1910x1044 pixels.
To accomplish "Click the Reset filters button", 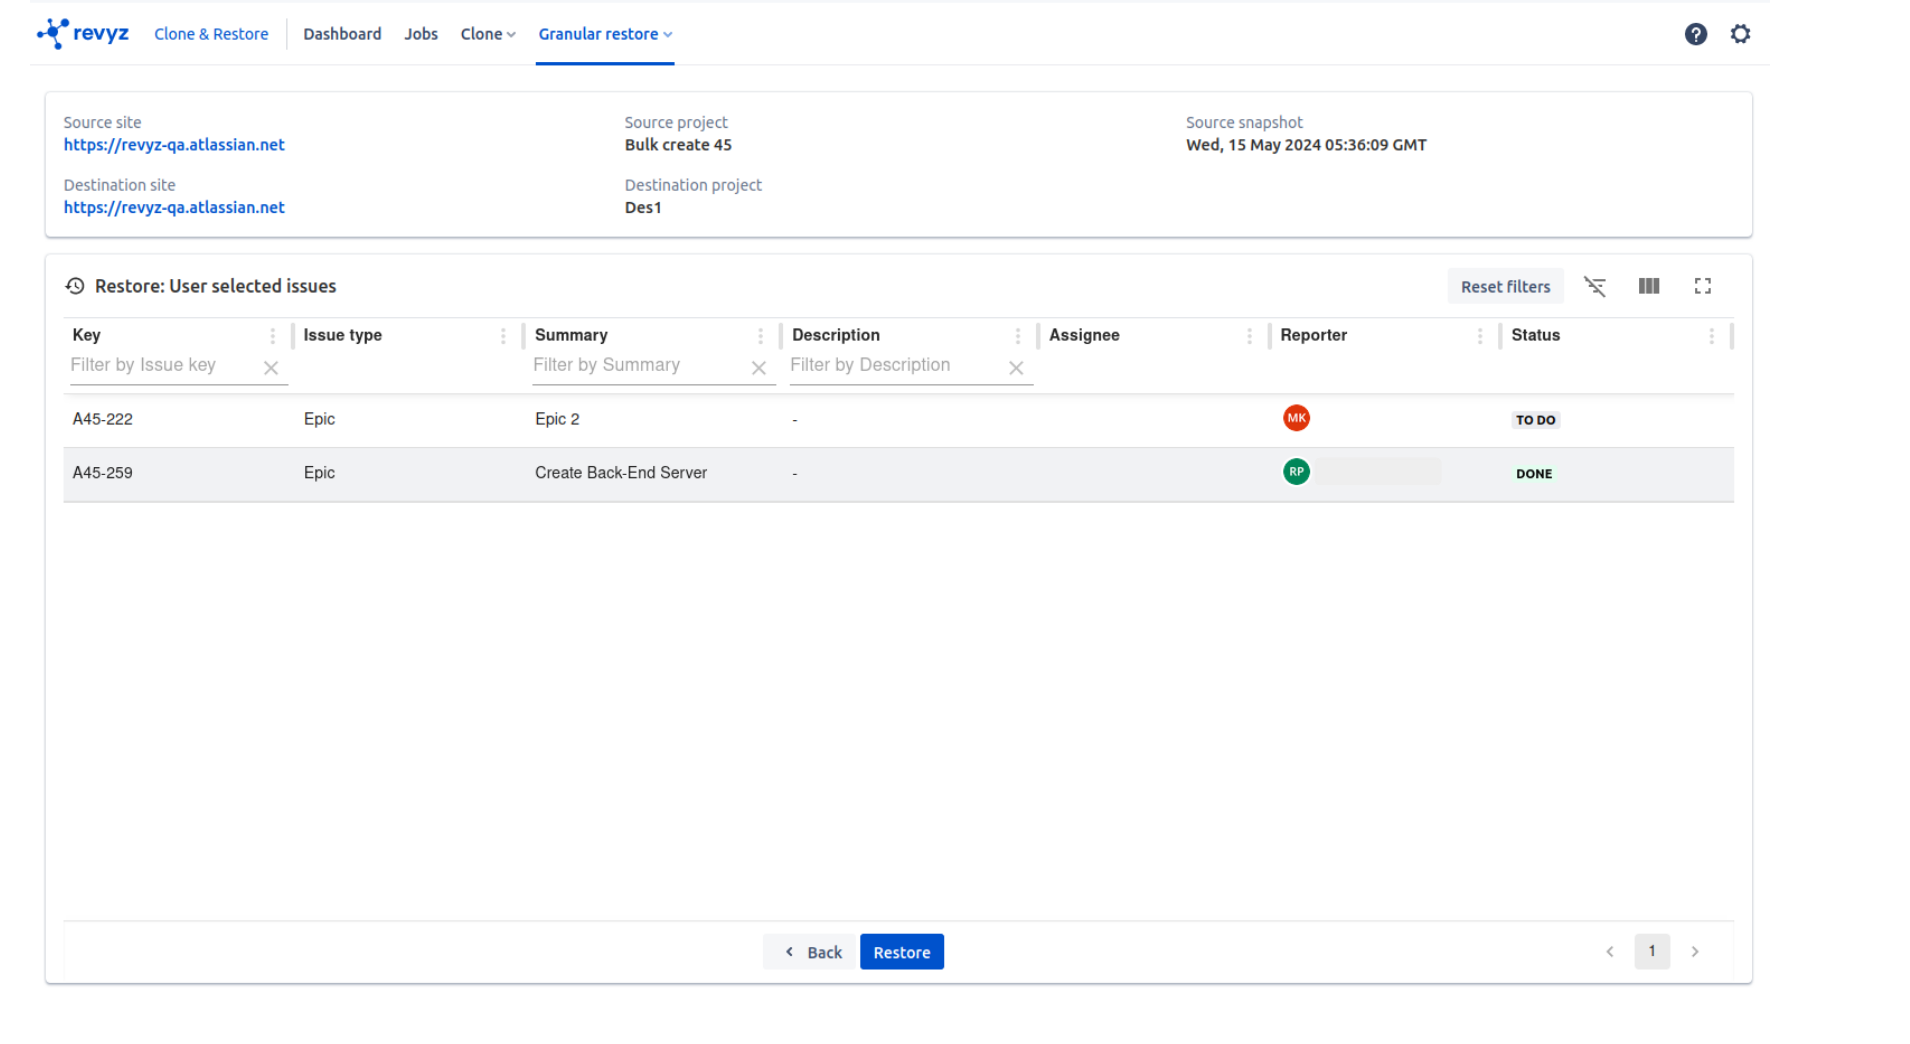I will 1505,287.
